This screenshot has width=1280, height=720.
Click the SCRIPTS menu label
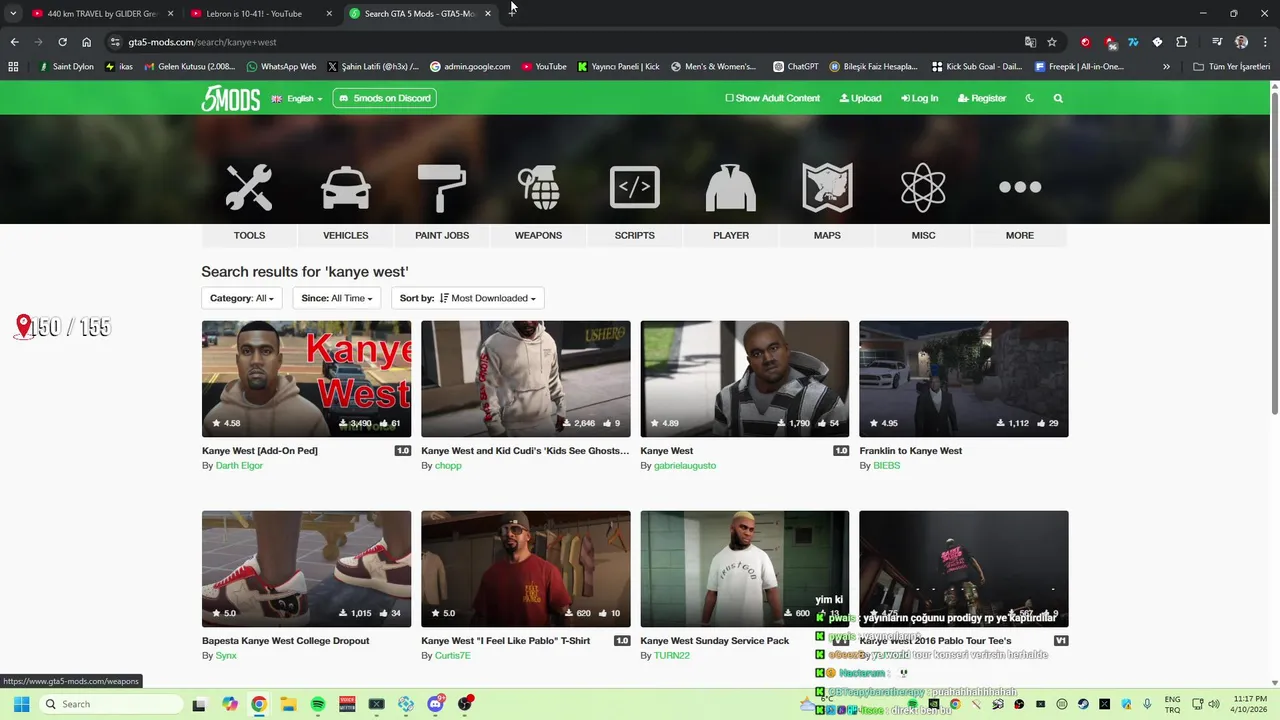[635, 235]
